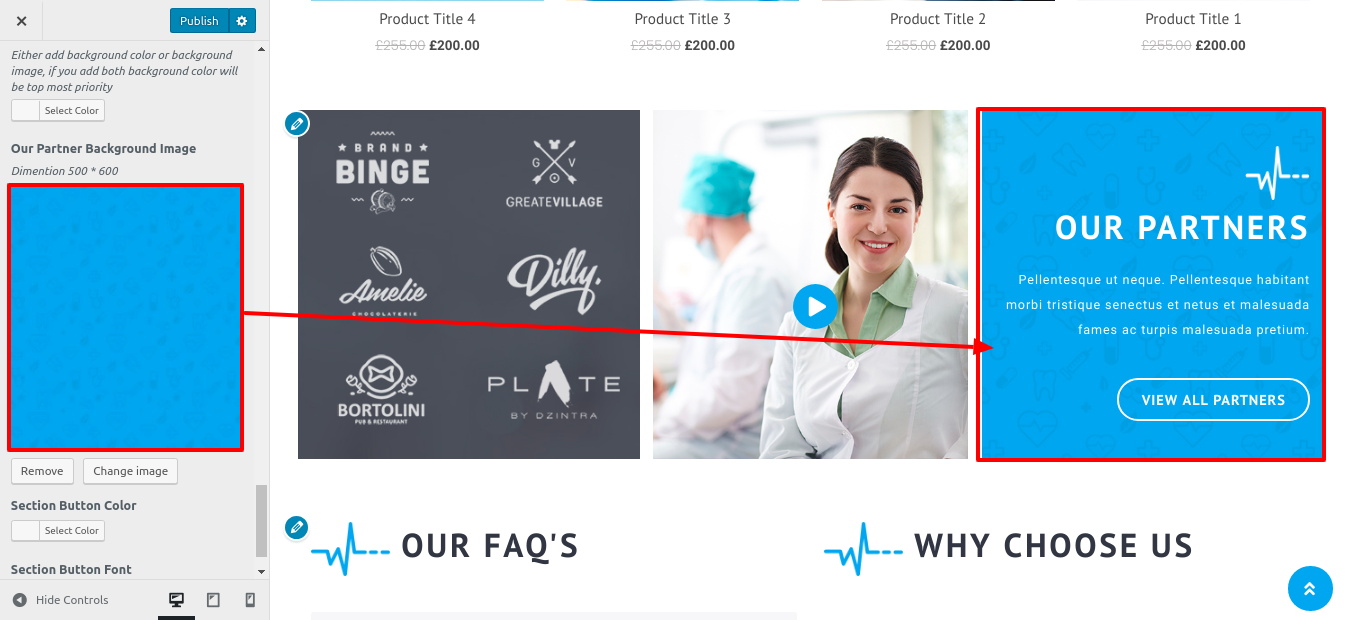Click the scroll-to-top double chevron button
This screenshot has width=1351, height=620.
(x=1310, y=588)
